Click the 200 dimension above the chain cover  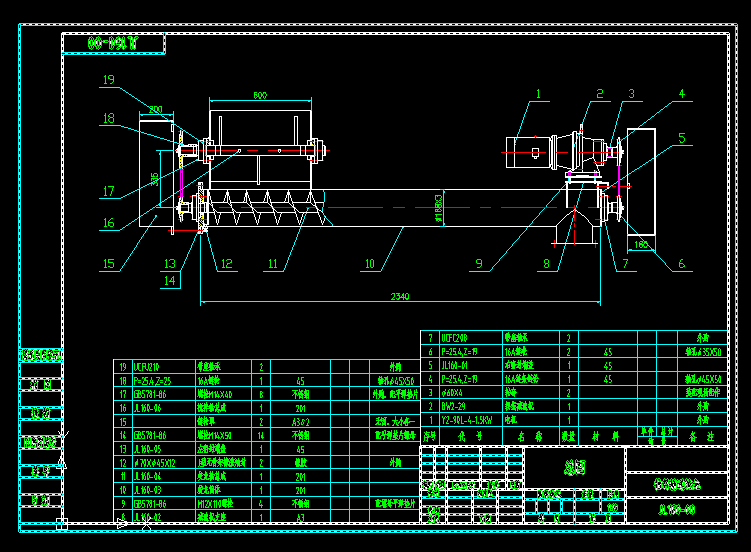pos(156,109)
